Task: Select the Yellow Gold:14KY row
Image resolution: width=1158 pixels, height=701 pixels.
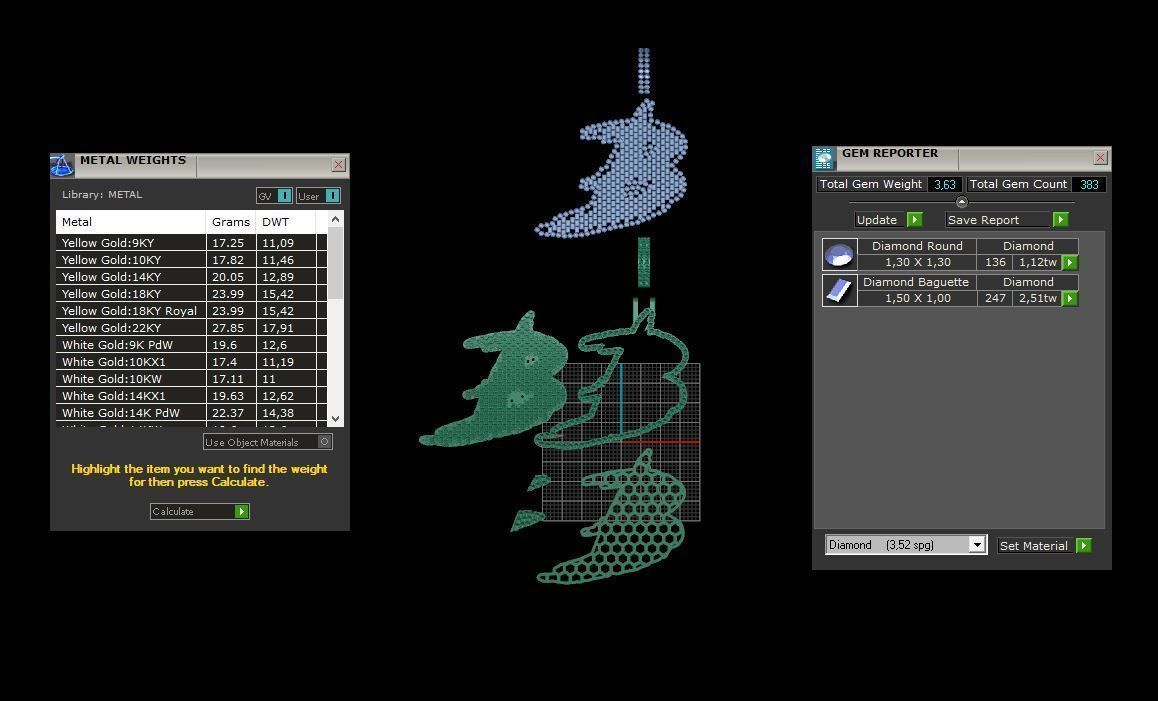Action: [191, 276]
